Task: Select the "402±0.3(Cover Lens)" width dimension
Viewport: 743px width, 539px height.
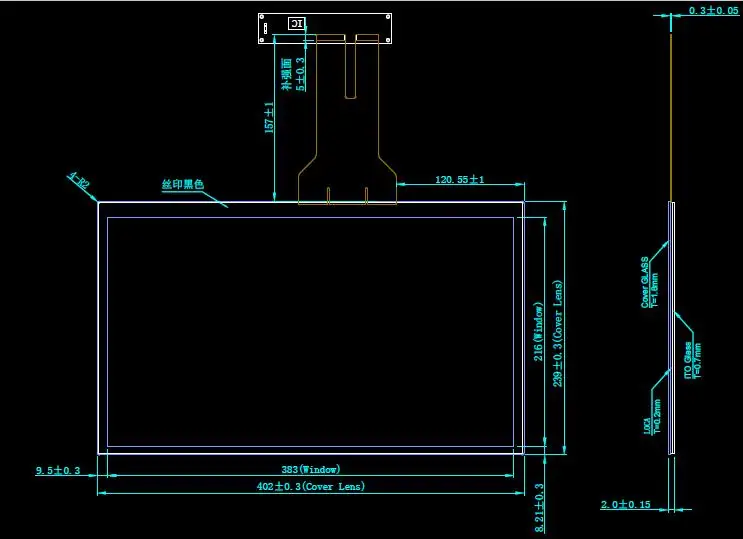Action: point(311,486)
